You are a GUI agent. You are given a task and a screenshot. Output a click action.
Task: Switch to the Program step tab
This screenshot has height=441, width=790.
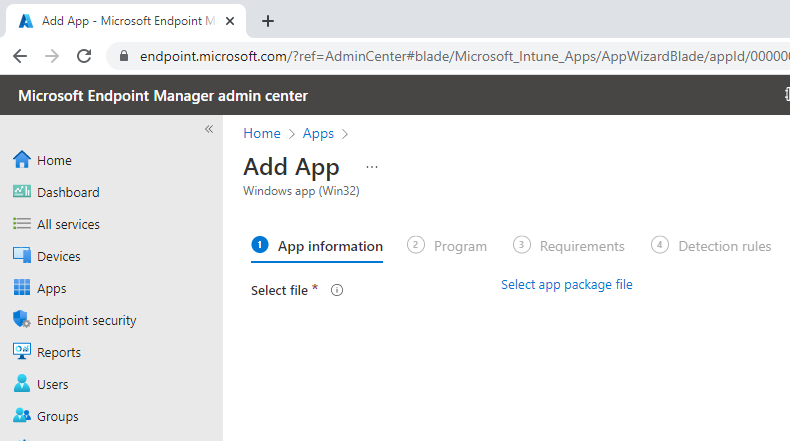pos(447,246)
